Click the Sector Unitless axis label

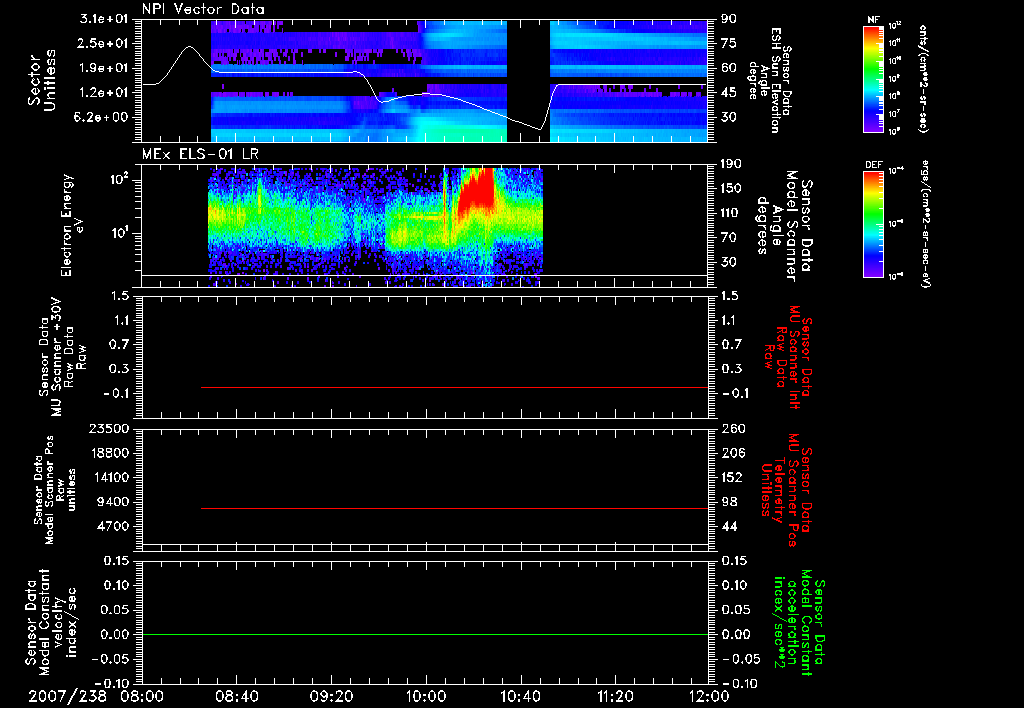42,80
